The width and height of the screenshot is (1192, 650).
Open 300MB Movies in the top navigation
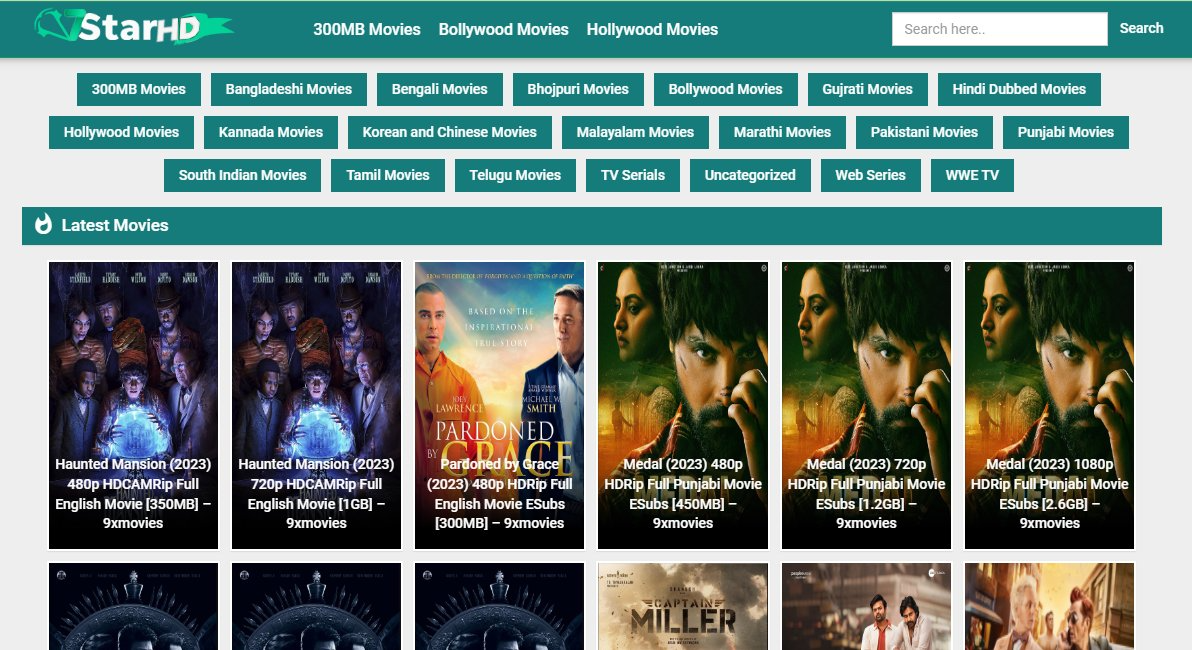point(366,29)
